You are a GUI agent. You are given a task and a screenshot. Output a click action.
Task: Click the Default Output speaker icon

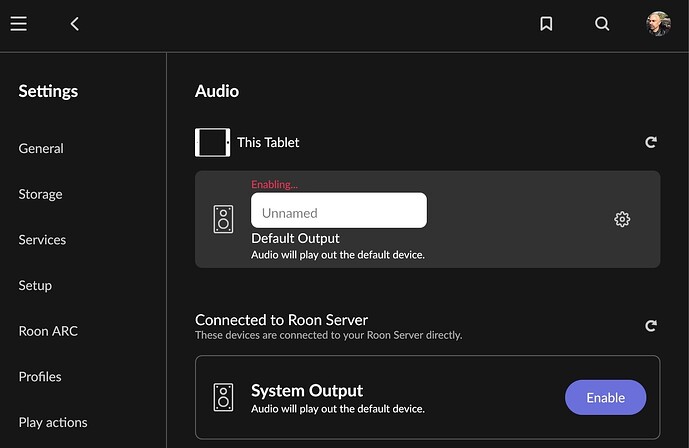click(223, 219)
